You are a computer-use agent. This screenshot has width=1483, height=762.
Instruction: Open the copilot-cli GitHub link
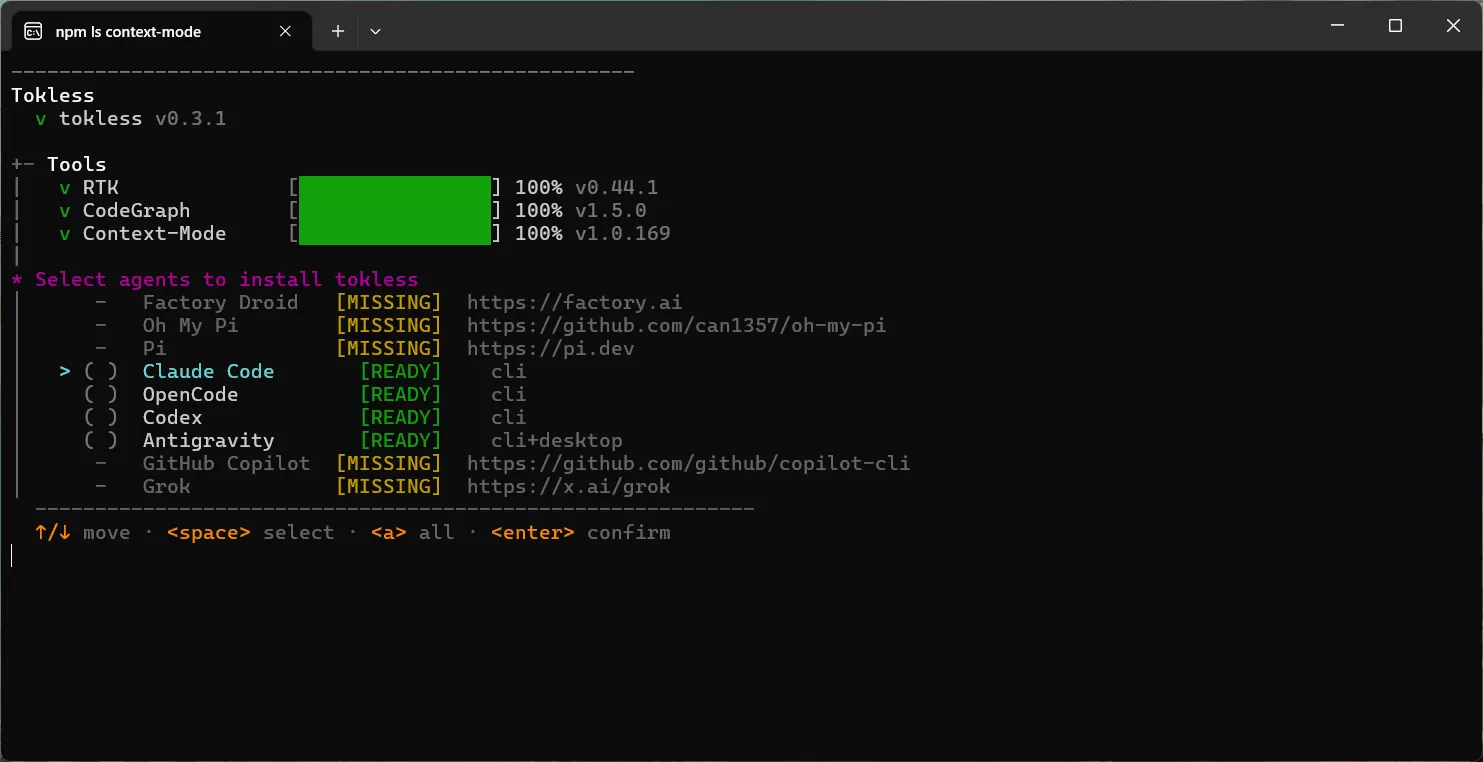point(689,463)
